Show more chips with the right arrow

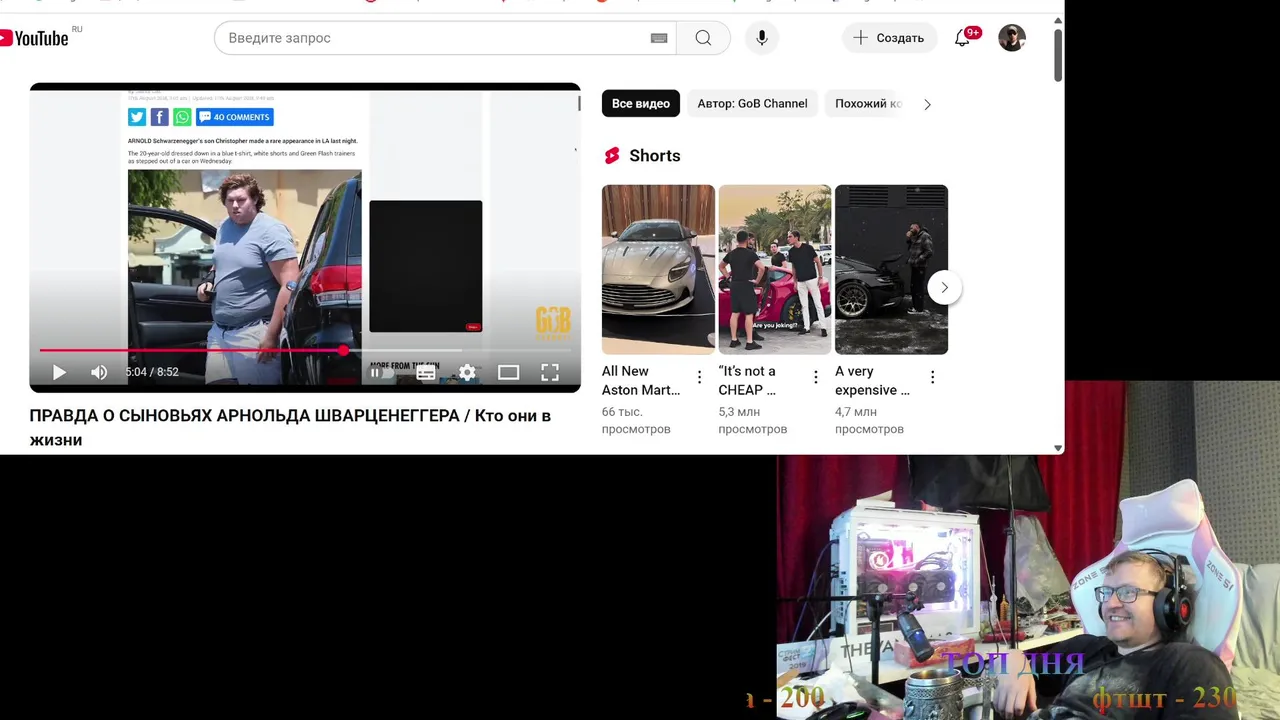pyautogui.click(x=927, y=104)
